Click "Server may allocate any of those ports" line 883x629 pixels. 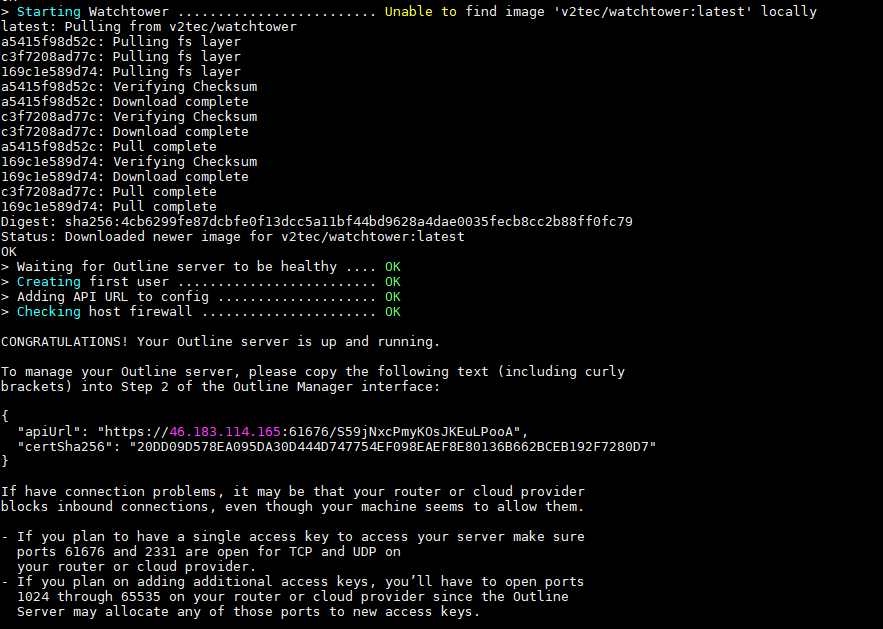tap(248, 612)
